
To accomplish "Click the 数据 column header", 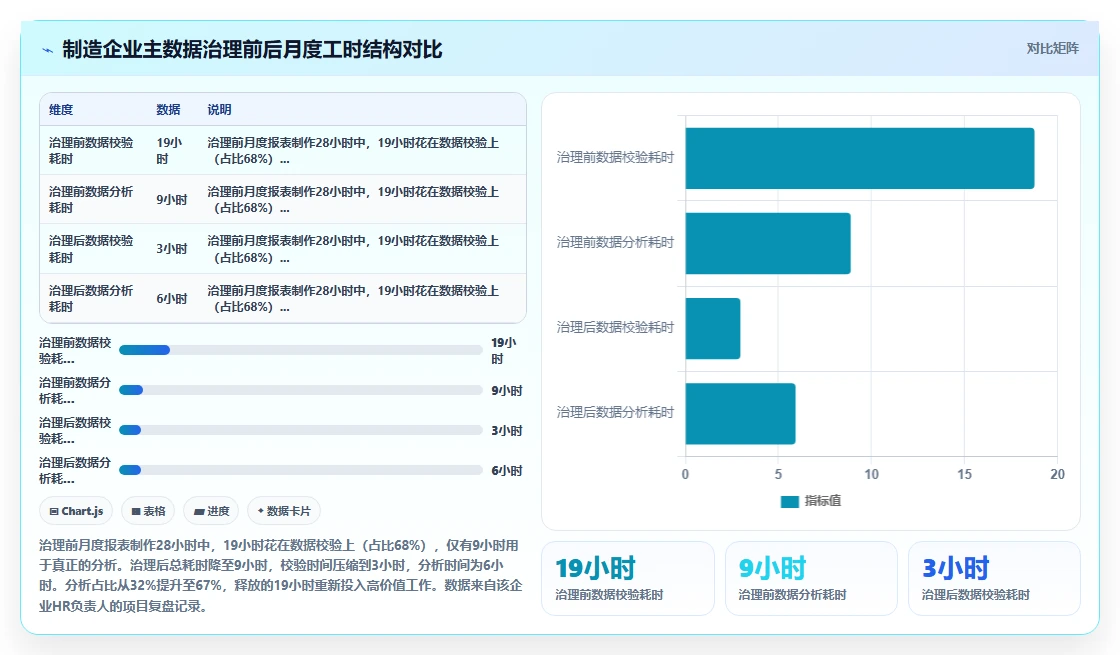I will pyautogui.click(x=169, y=110).
